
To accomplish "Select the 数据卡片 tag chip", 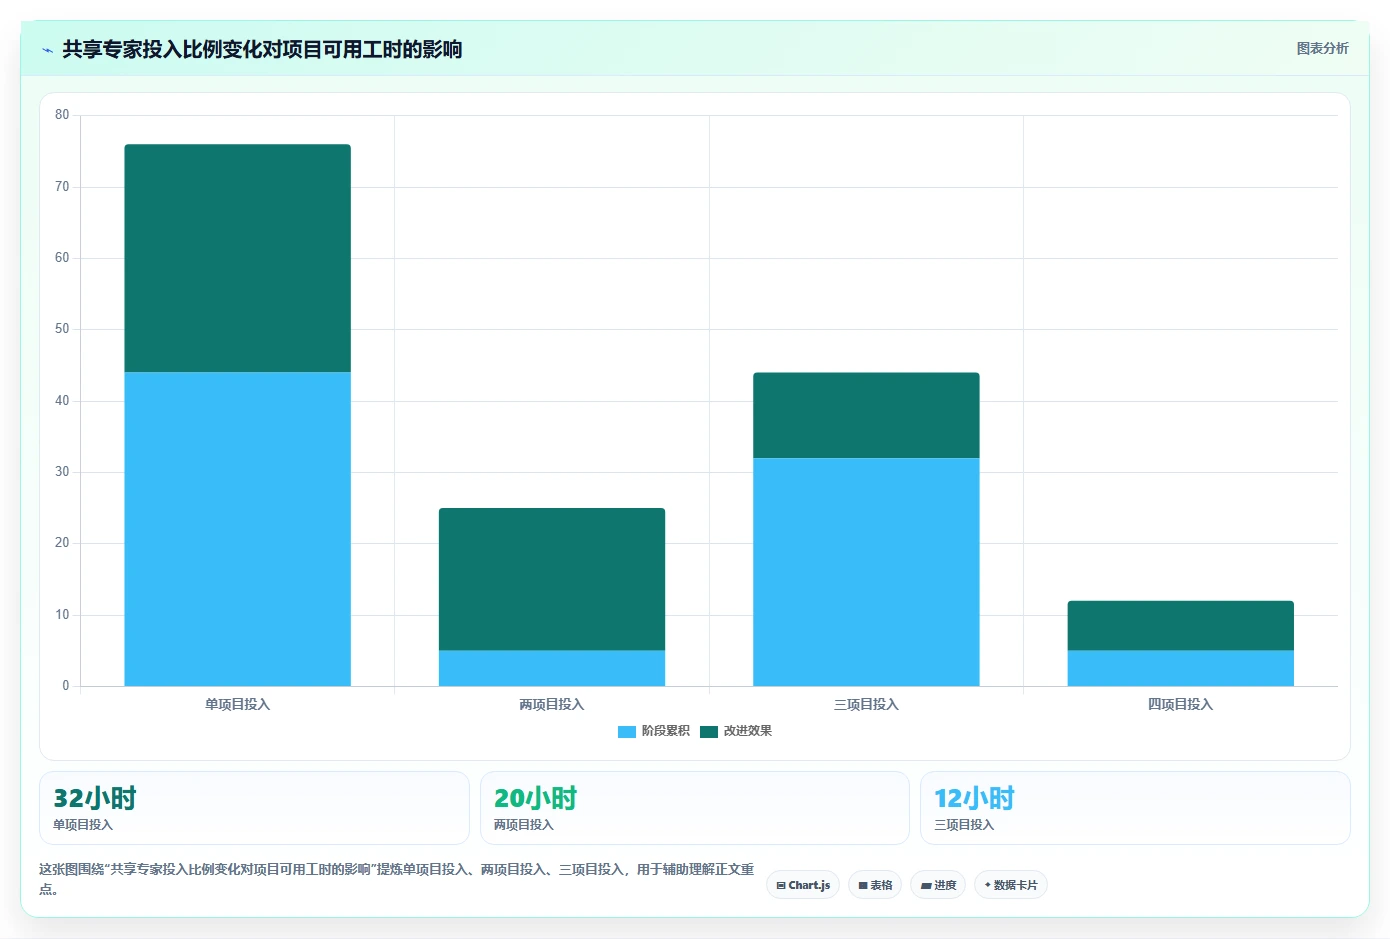I will [x=1011, y=885].
